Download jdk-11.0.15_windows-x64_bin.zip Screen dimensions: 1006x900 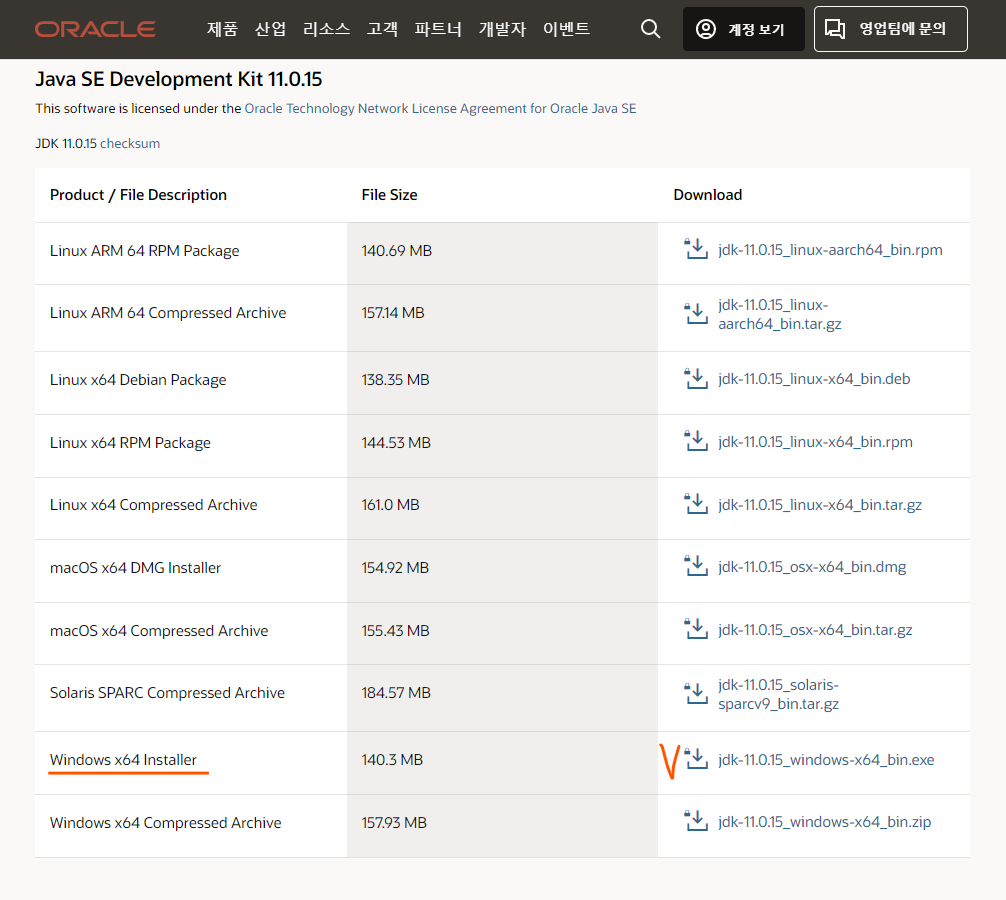click(x=824, y=822)
